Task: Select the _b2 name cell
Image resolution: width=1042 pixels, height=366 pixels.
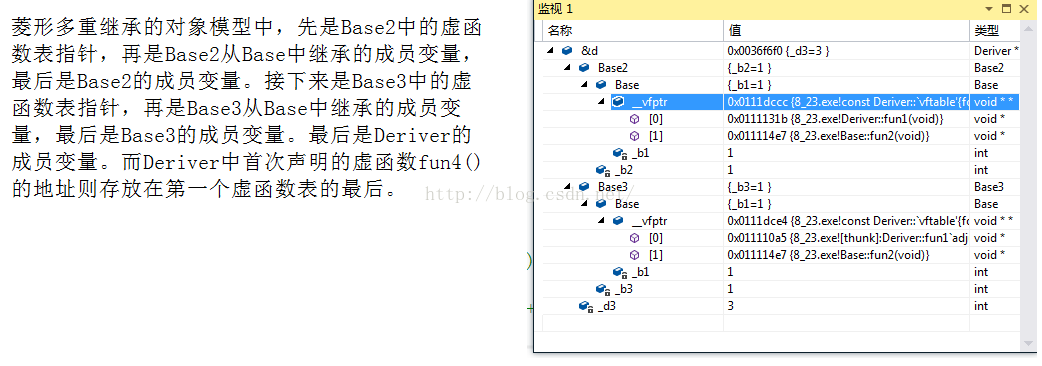Action: pyautogui.click(x=625, y=170)
